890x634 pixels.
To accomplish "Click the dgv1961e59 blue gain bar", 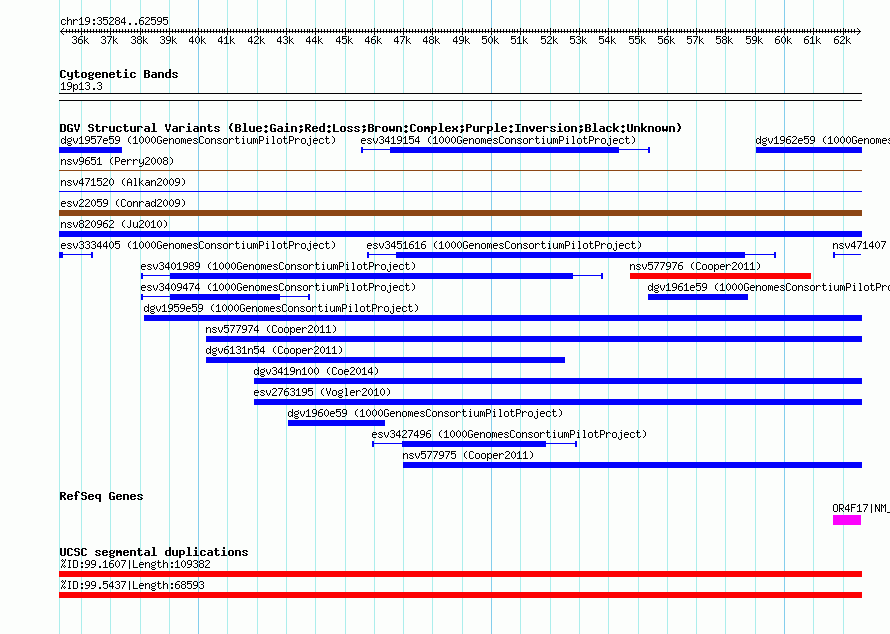I will tap(698, 297).
